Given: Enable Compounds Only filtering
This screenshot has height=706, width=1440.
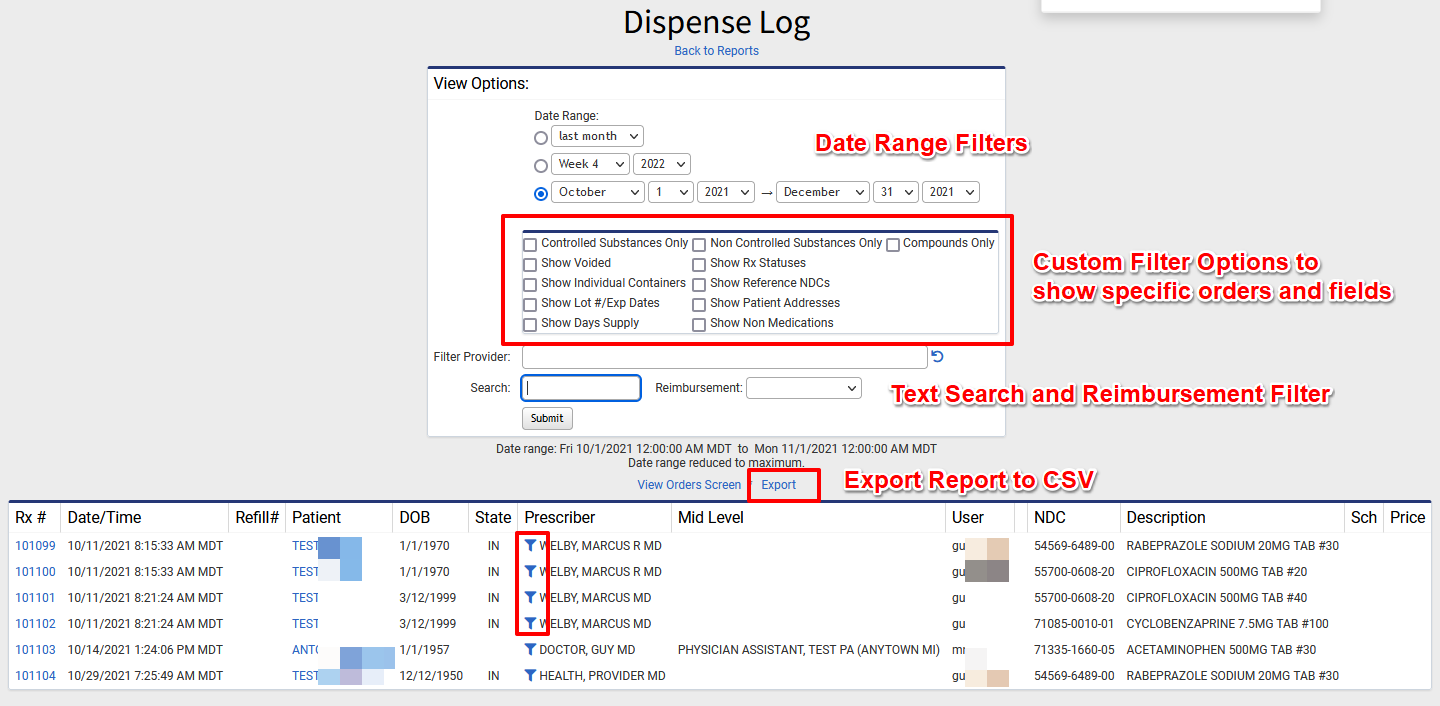Looking at the screenshot, I should [892, 243].
